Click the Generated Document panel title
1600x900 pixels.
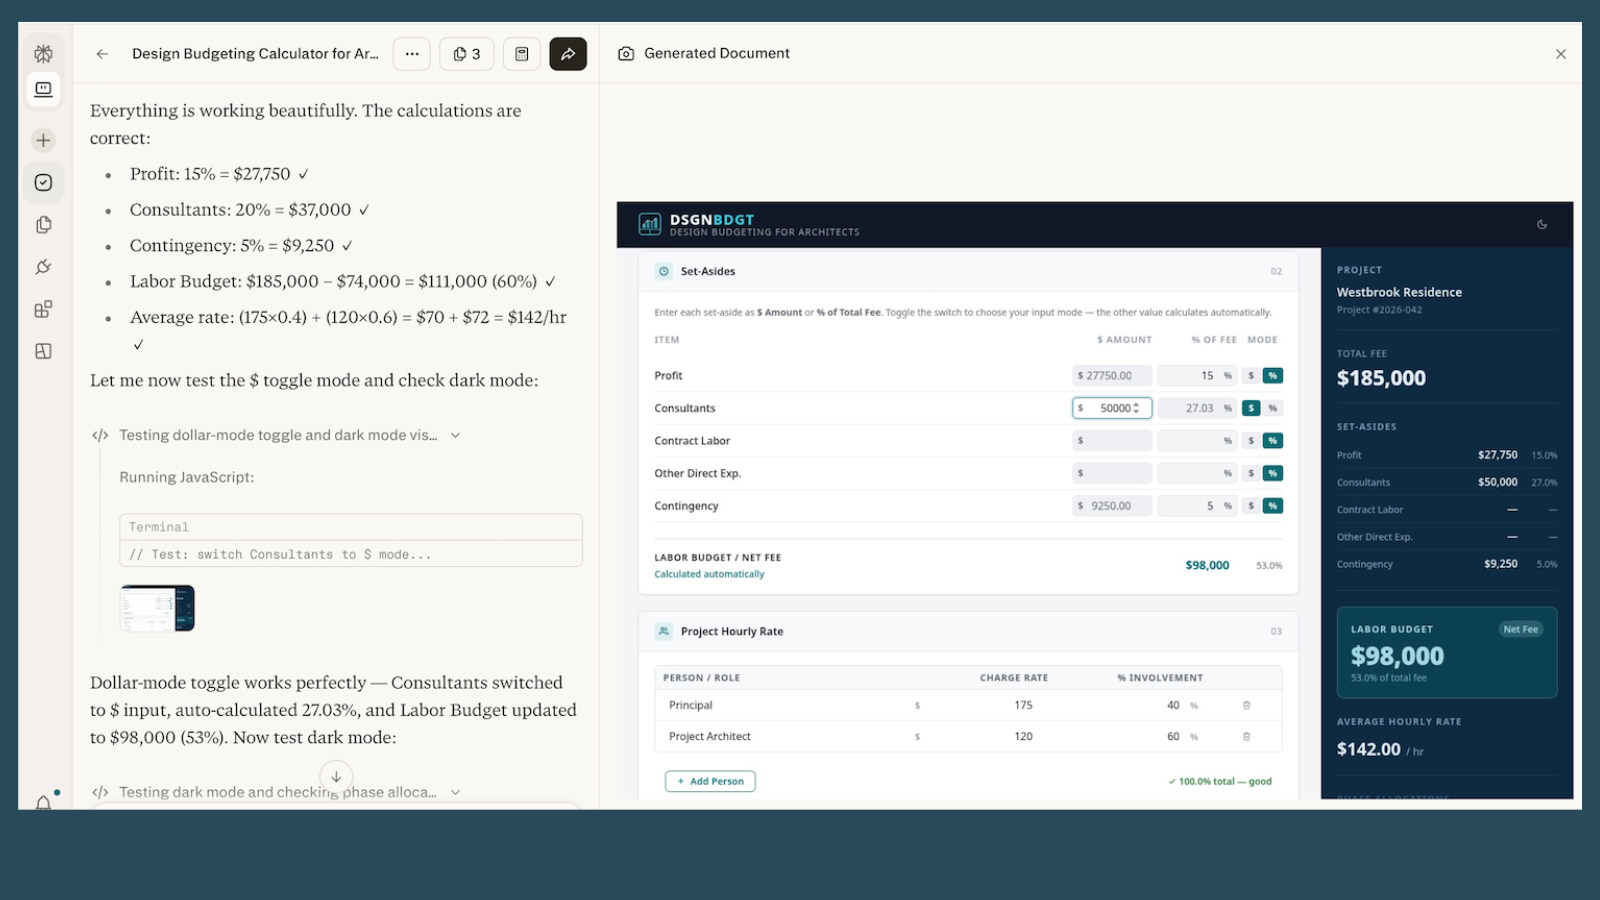(x=717, y=53)
